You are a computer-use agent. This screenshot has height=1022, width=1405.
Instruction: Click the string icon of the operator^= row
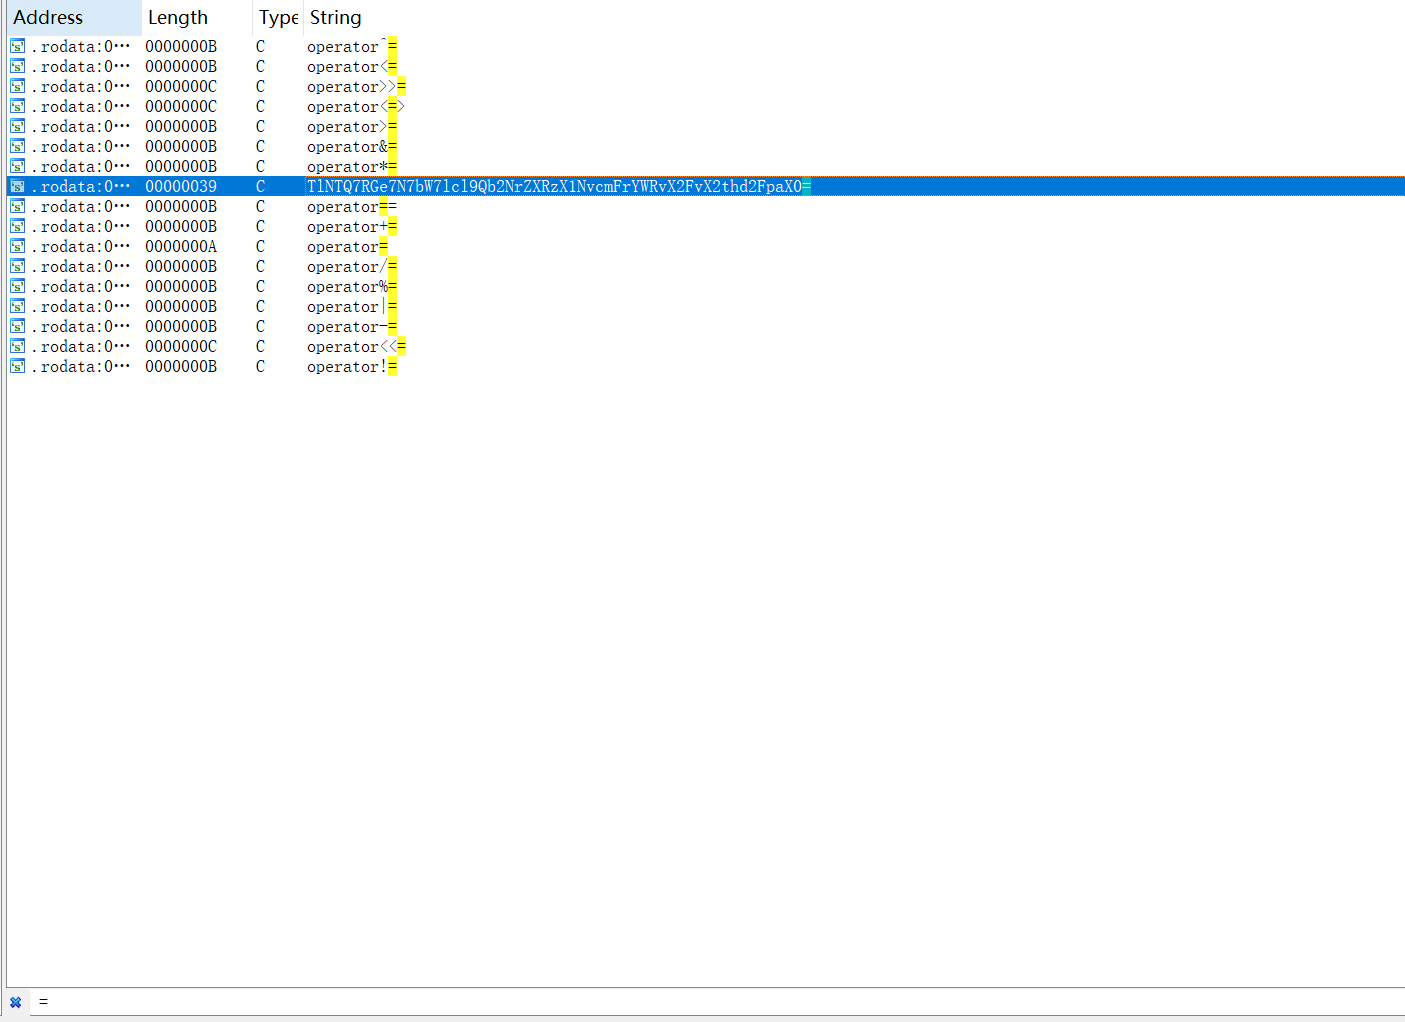(17, 46)
